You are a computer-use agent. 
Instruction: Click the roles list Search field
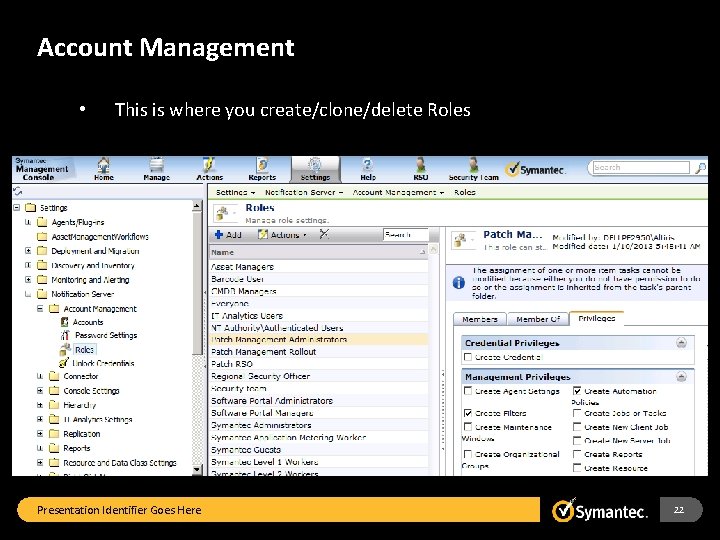point(405,235)
